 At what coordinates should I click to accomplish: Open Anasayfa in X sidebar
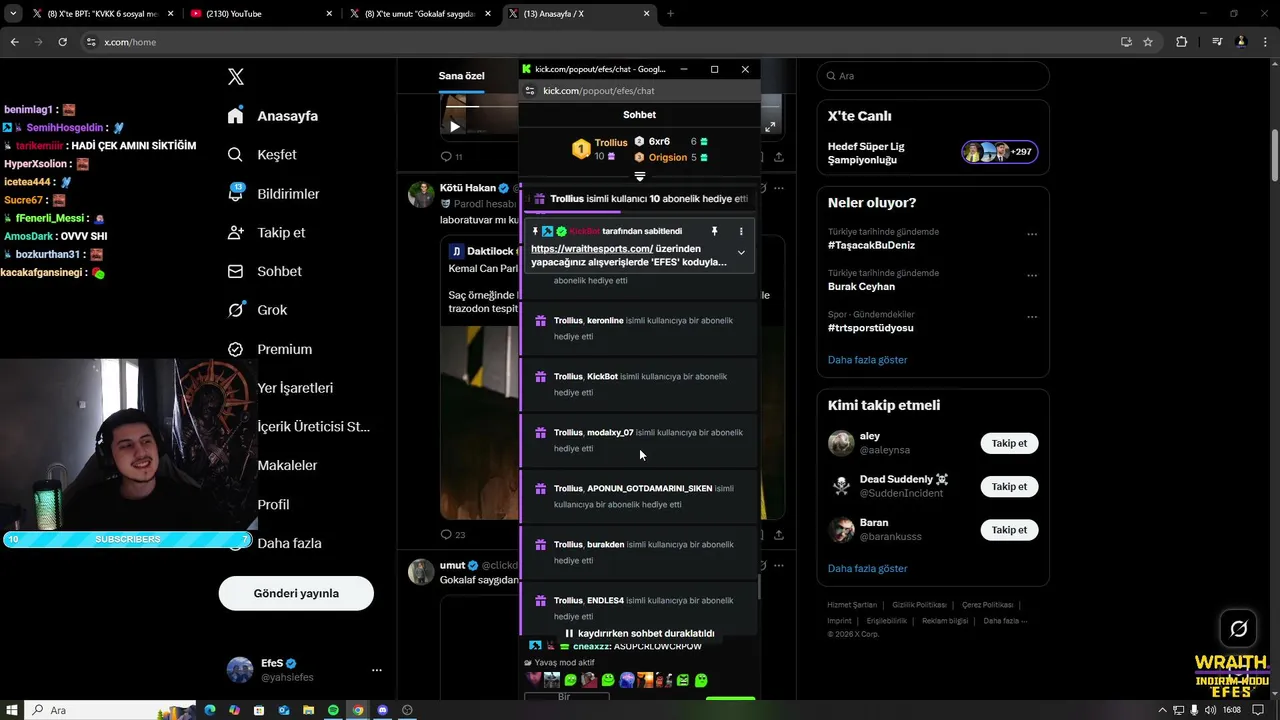click(x=272, y=116)
